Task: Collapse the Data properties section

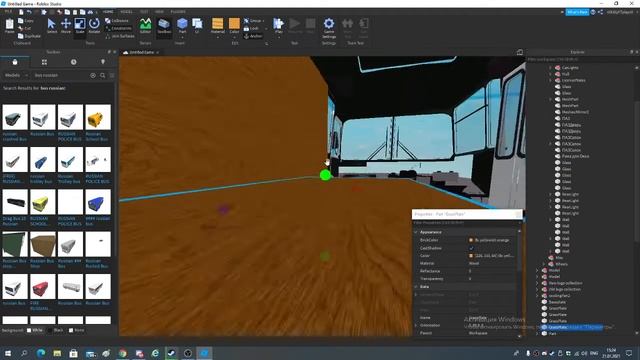Action: pos(416,287)
